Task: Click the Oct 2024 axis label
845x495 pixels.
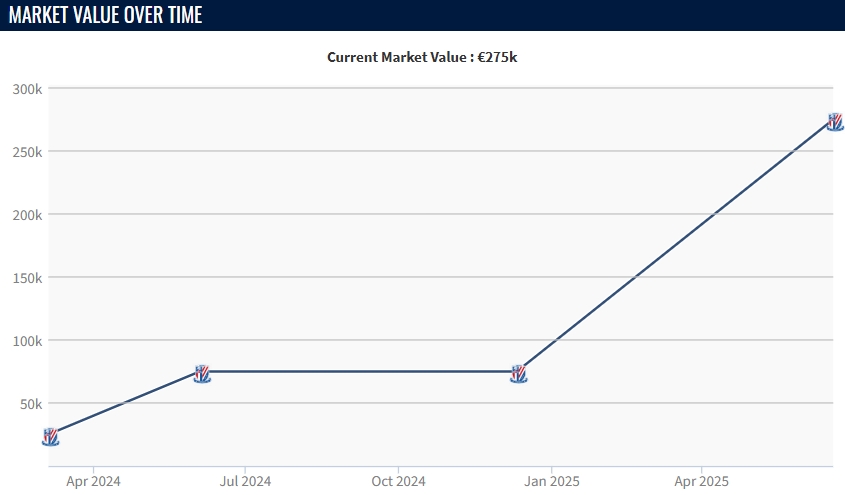Action: pyautogui.click(x=398, y=481)
